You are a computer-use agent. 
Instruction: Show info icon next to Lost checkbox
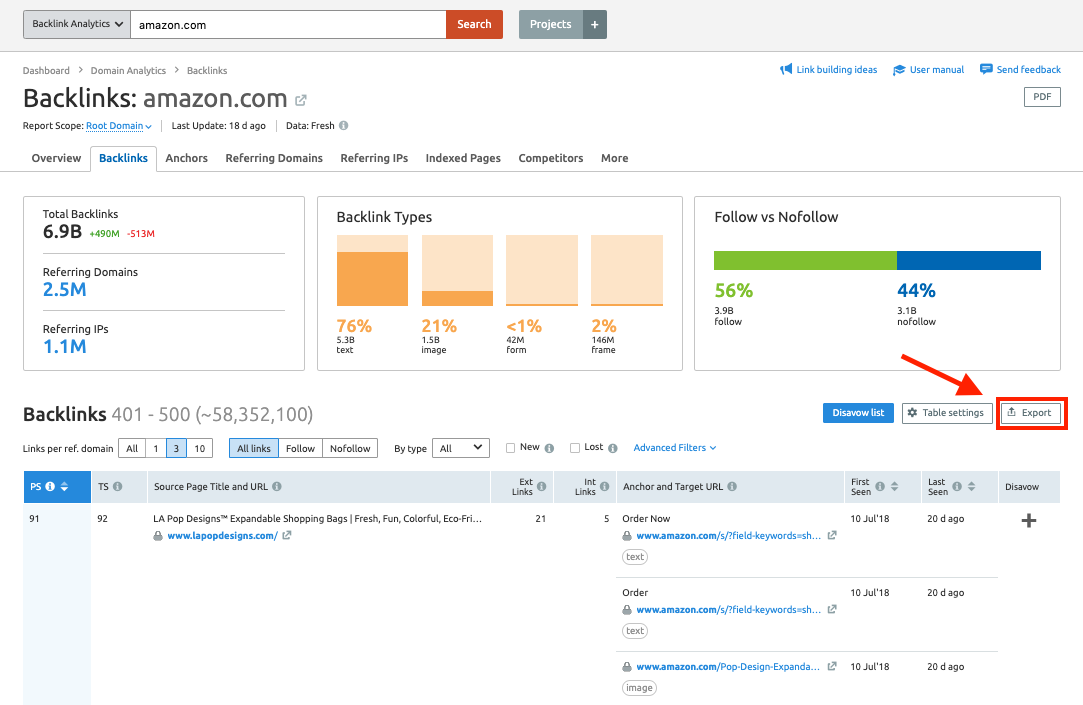613,448
